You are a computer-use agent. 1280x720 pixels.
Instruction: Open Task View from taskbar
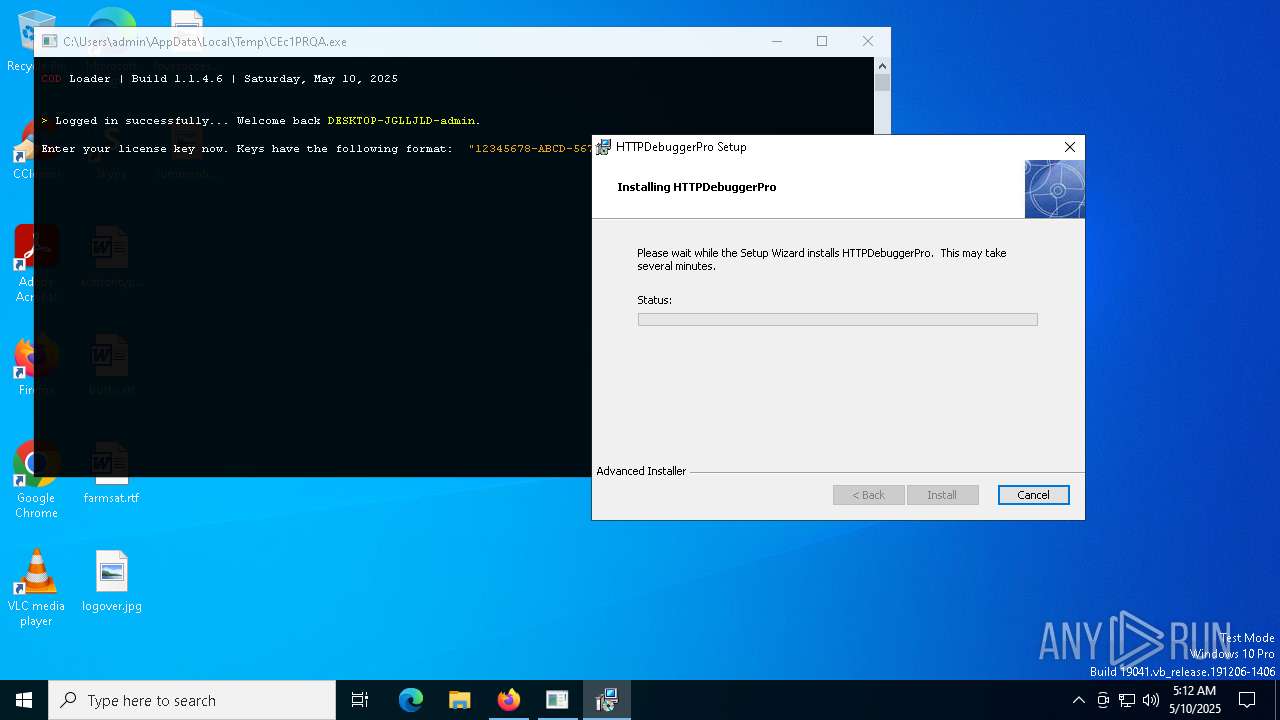[x=360, y=700]
